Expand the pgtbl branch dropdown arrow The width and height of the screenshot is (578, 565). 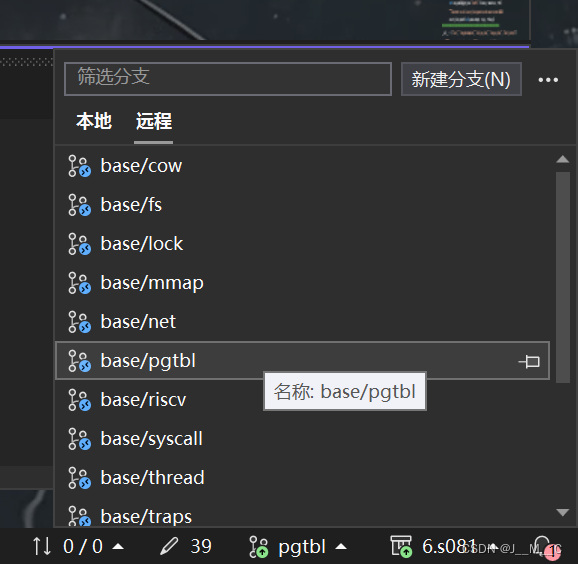pyautogui.click(x=341, y=547)
